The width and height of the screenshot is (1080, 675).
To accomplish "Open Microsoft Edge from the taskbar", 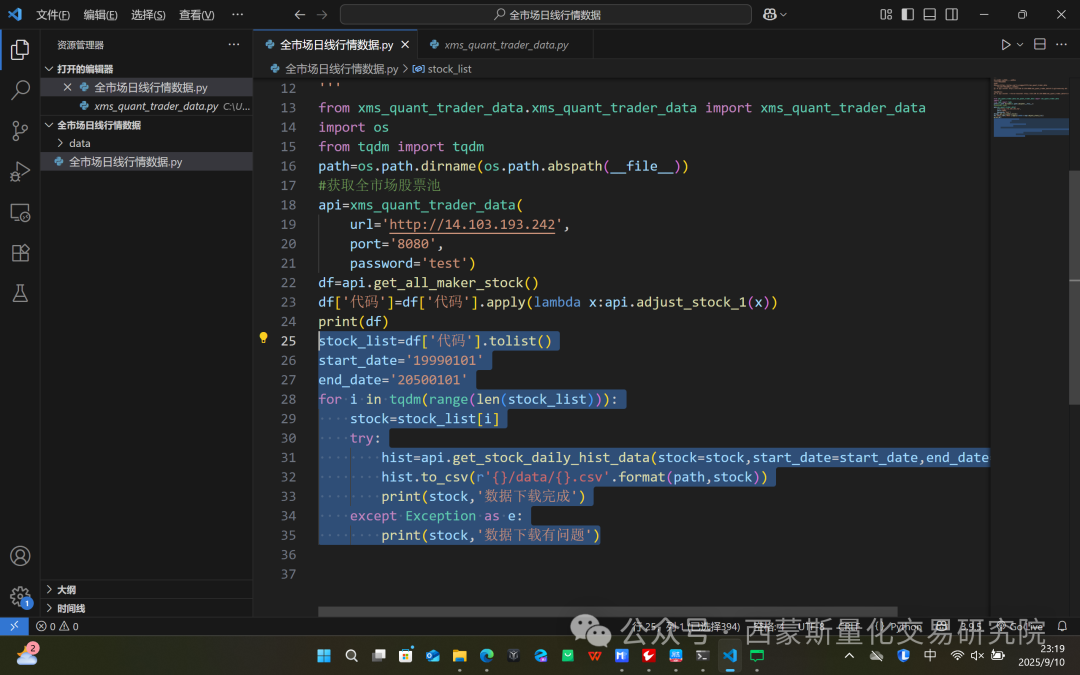I will [486, 655].
